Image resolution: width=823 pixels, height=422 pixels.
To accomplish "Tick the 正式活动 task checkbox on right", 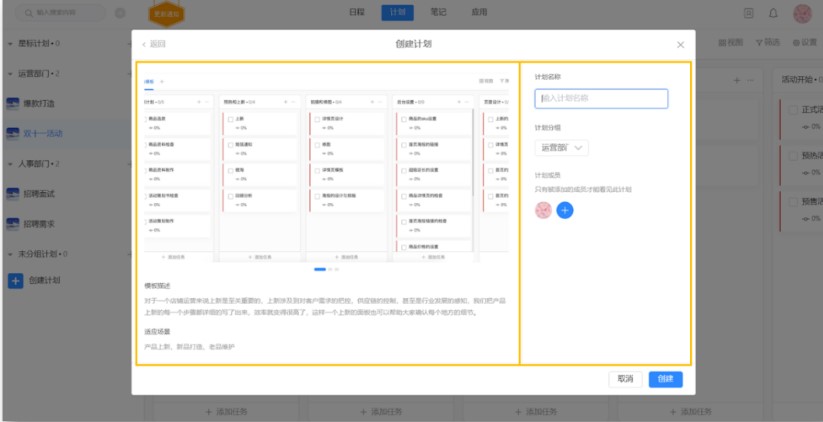I will [791, 110].
